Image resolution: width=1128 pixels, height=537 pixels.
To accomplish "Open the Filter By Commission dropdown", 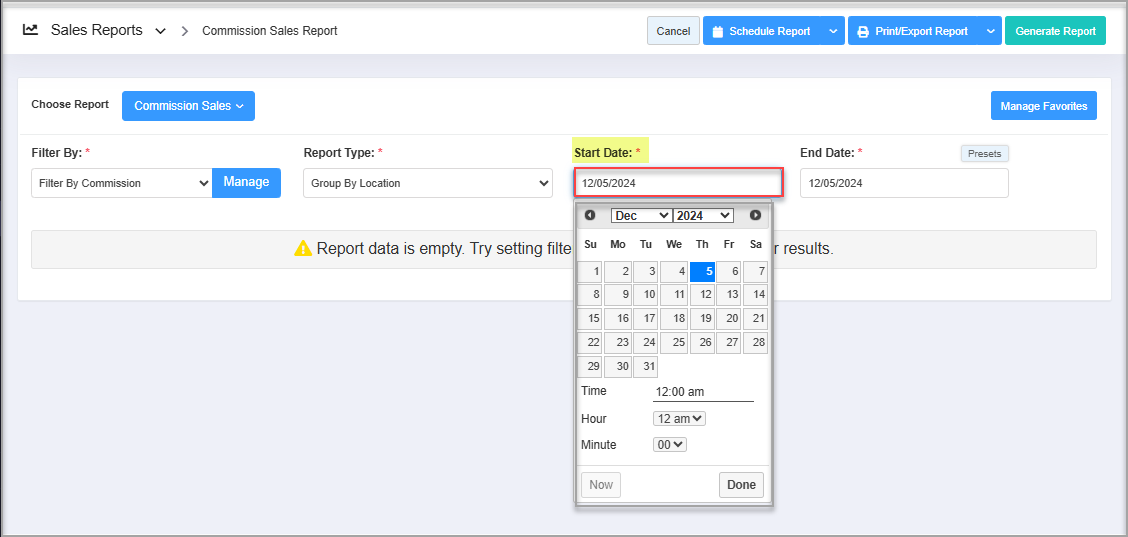I will coord(121,183).
